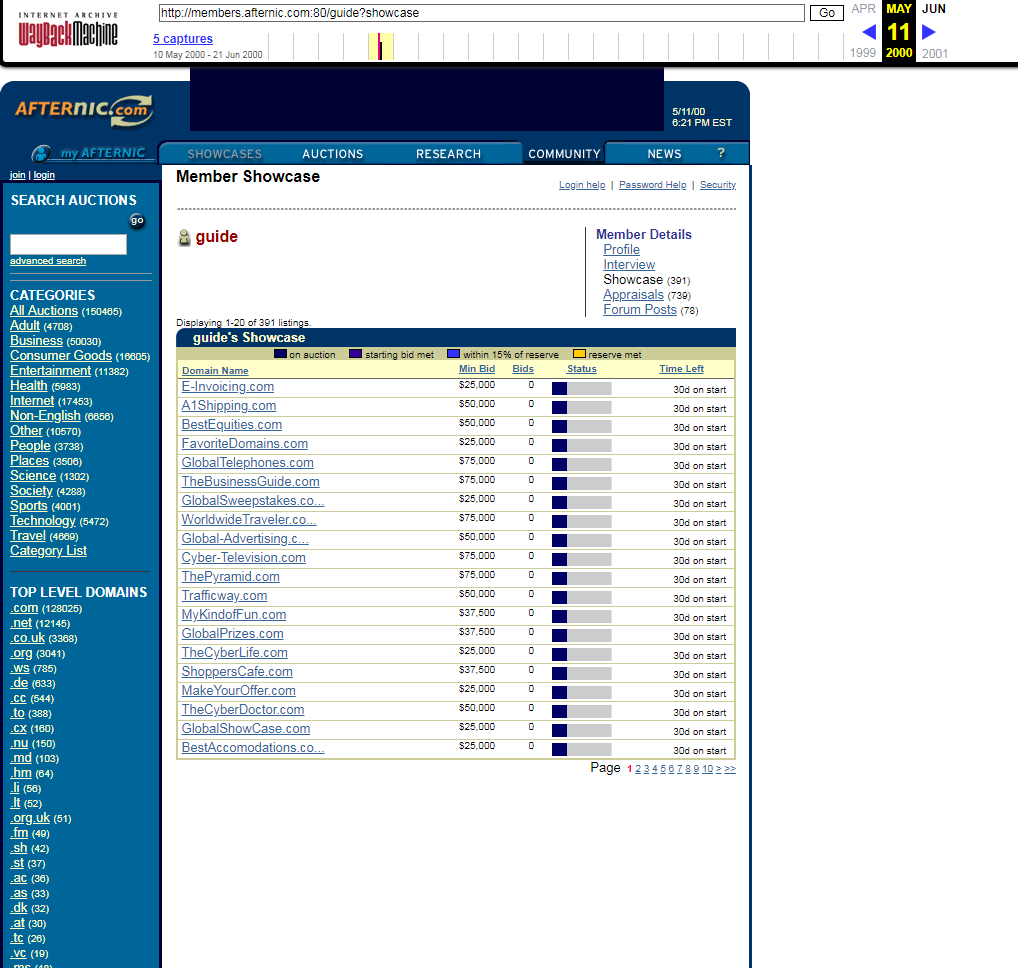Click the 'on auction' legend color swatch
Image resolution: width=1018 pixels, height=968 pixels.
(x=280, y=354)
